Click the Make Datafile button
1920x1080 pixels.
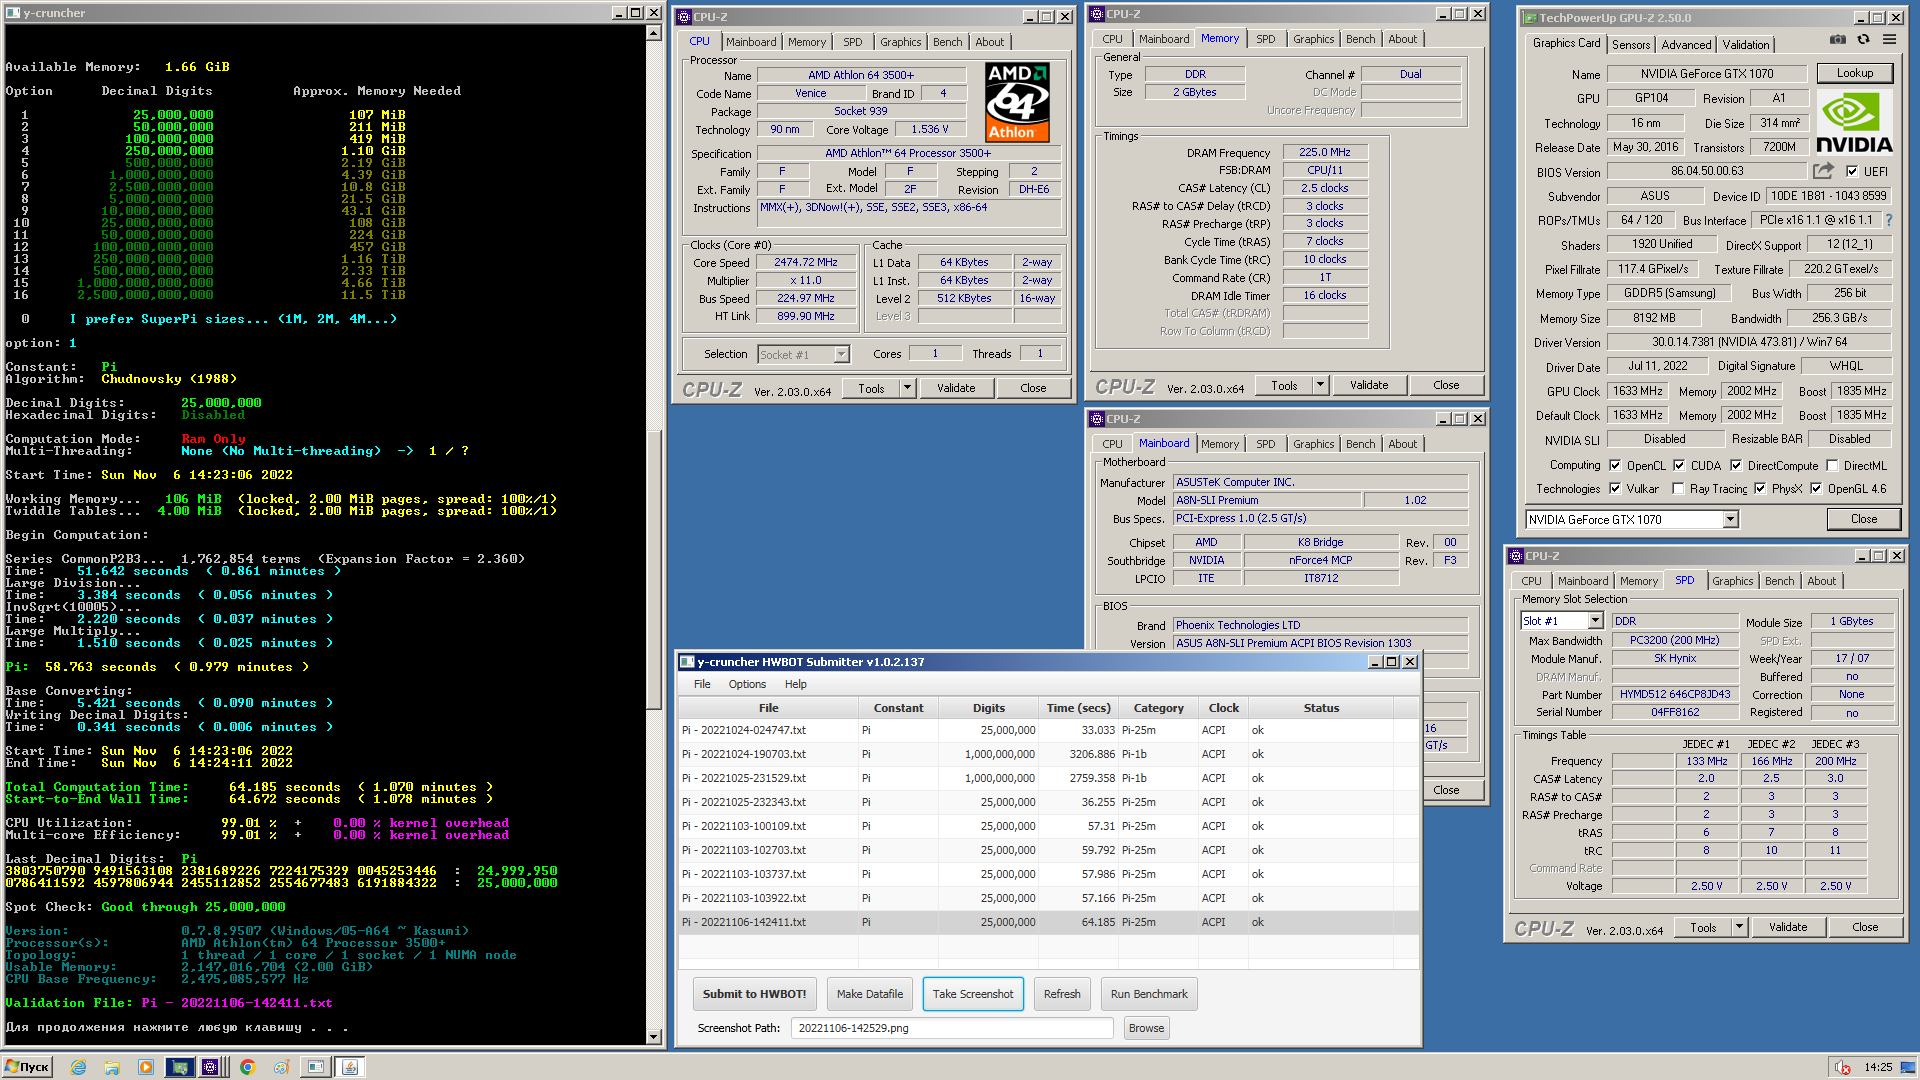(869, 994)
